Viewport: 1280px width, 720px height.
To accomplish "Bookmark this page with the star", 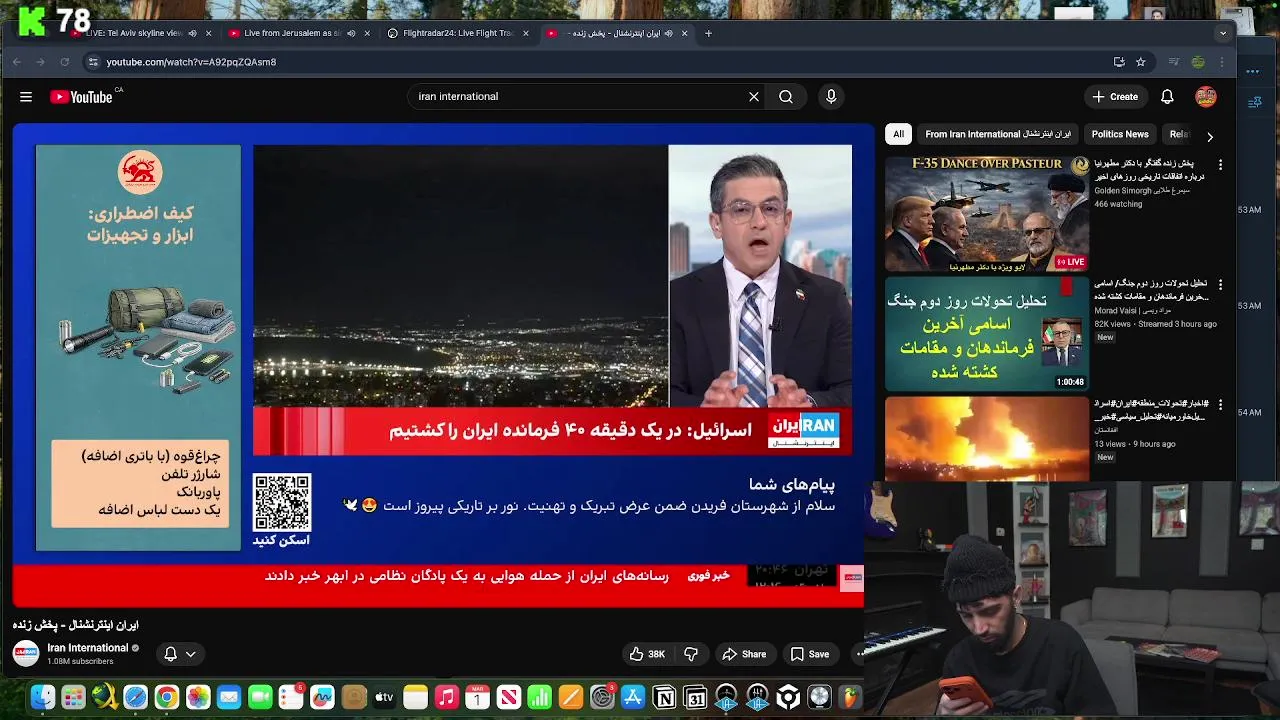I will tap(1141, 62).
